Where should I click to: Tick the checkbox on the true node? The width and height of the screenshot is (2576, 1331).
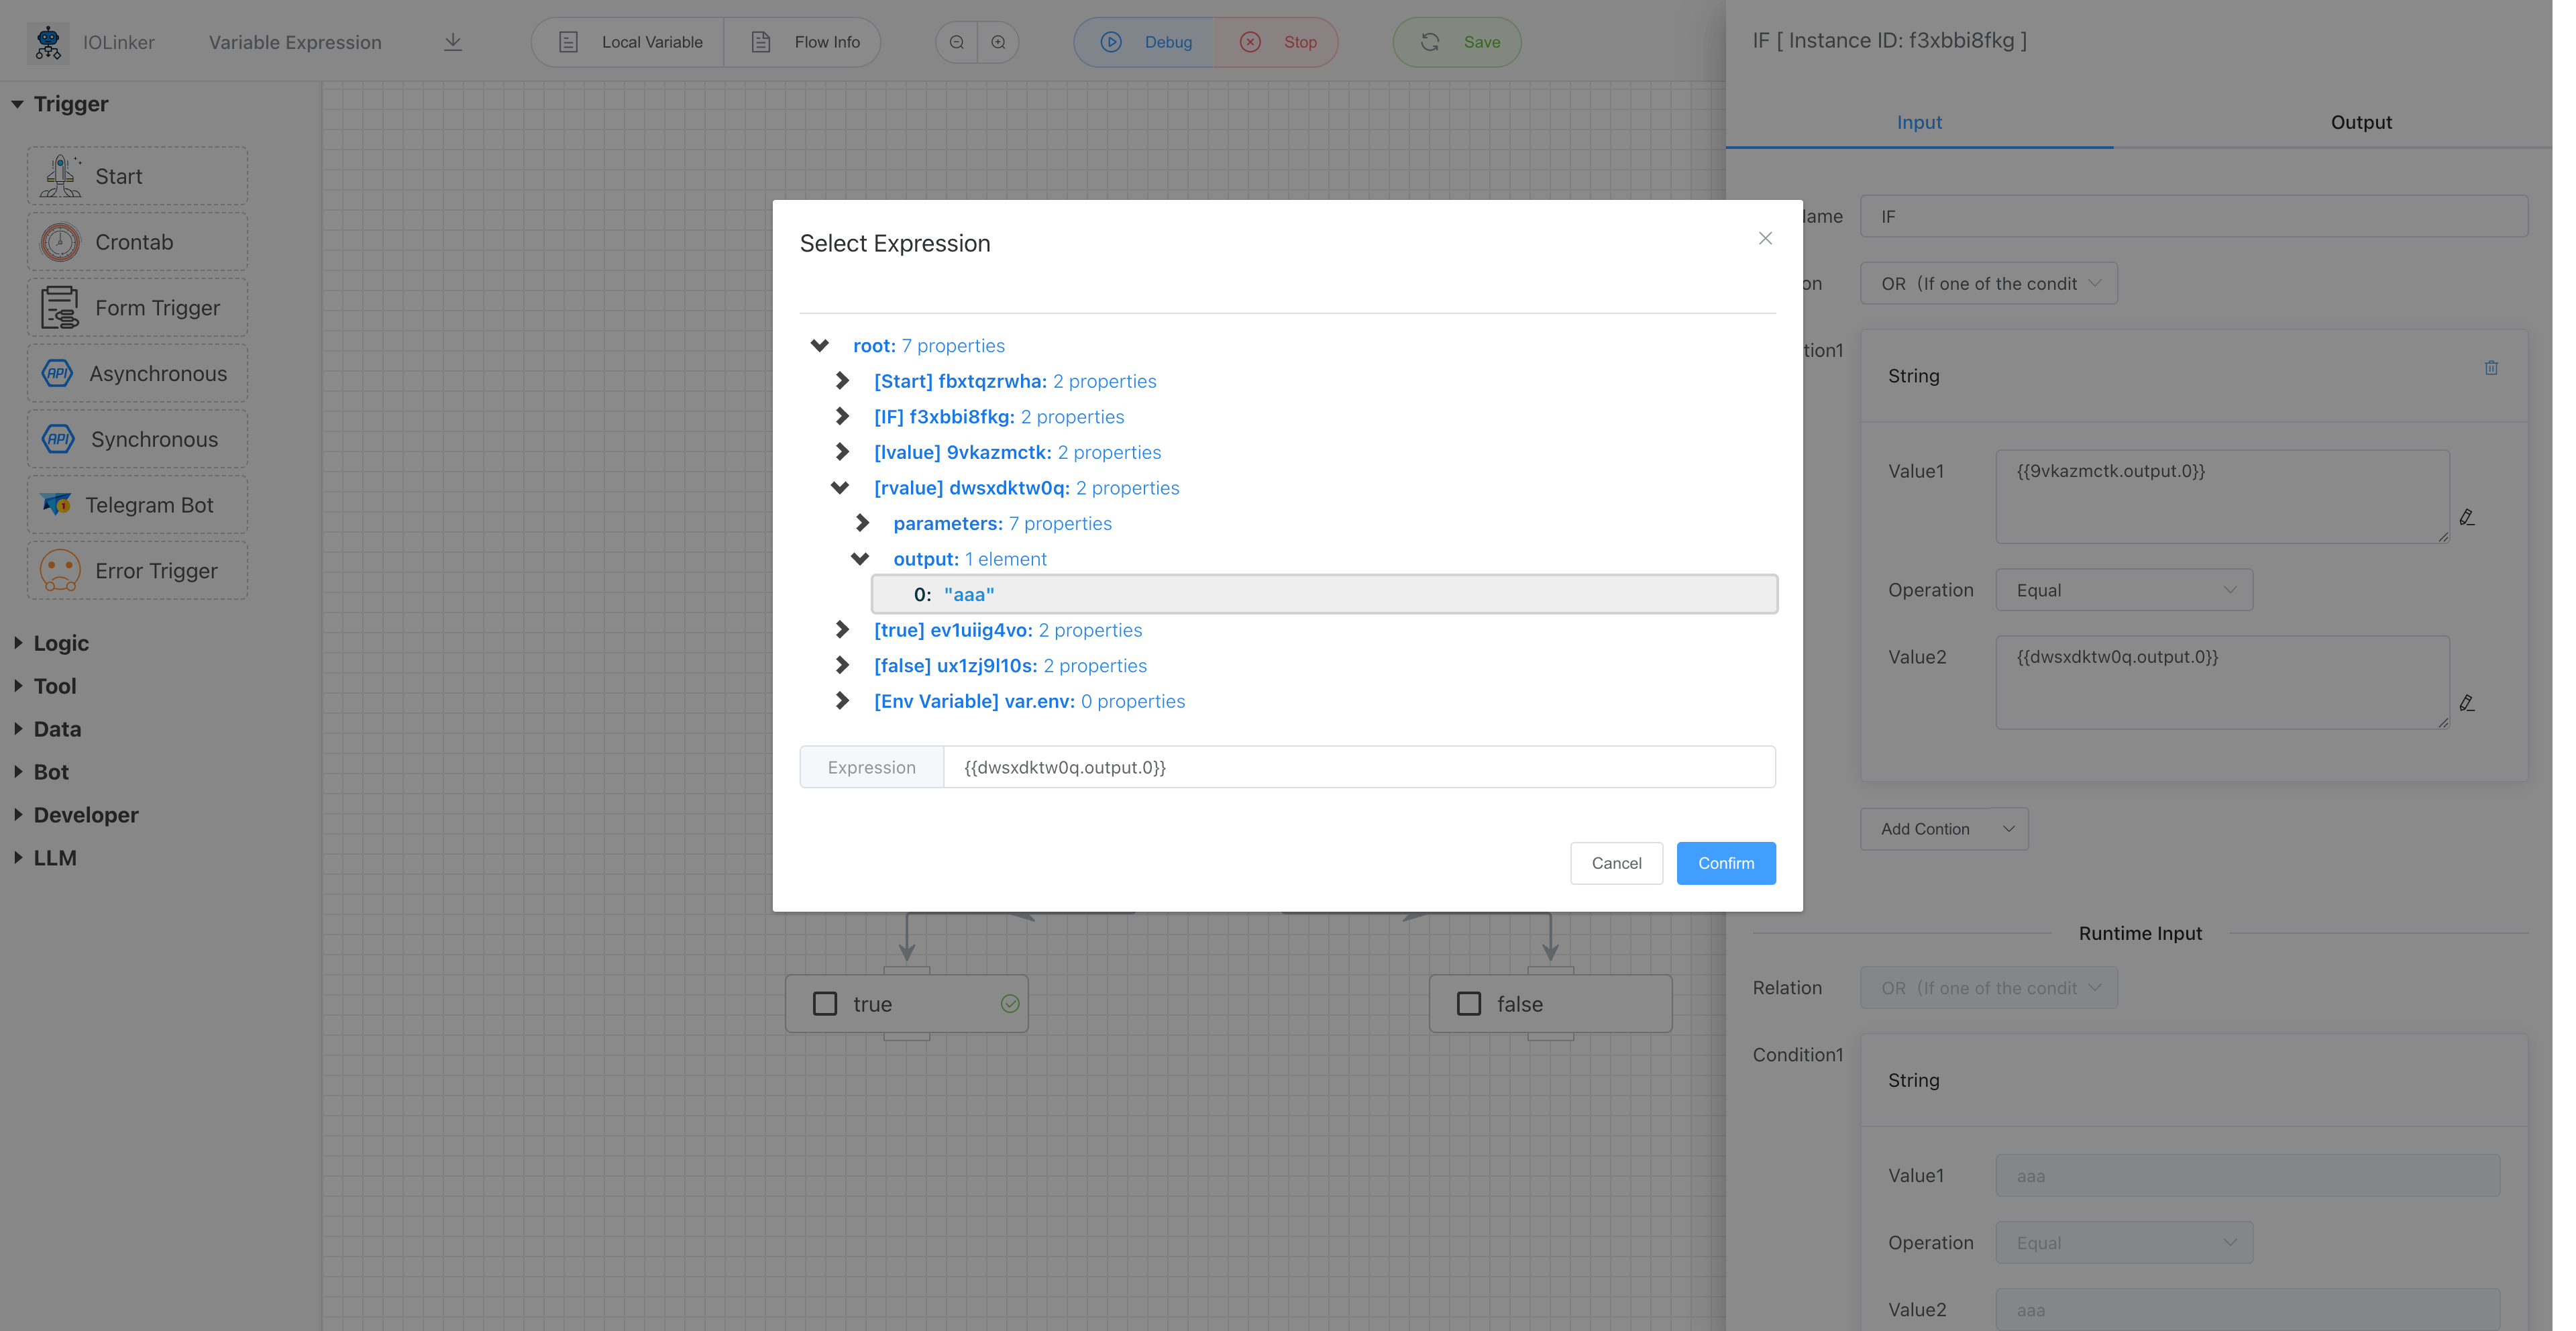pos(825,1003)
